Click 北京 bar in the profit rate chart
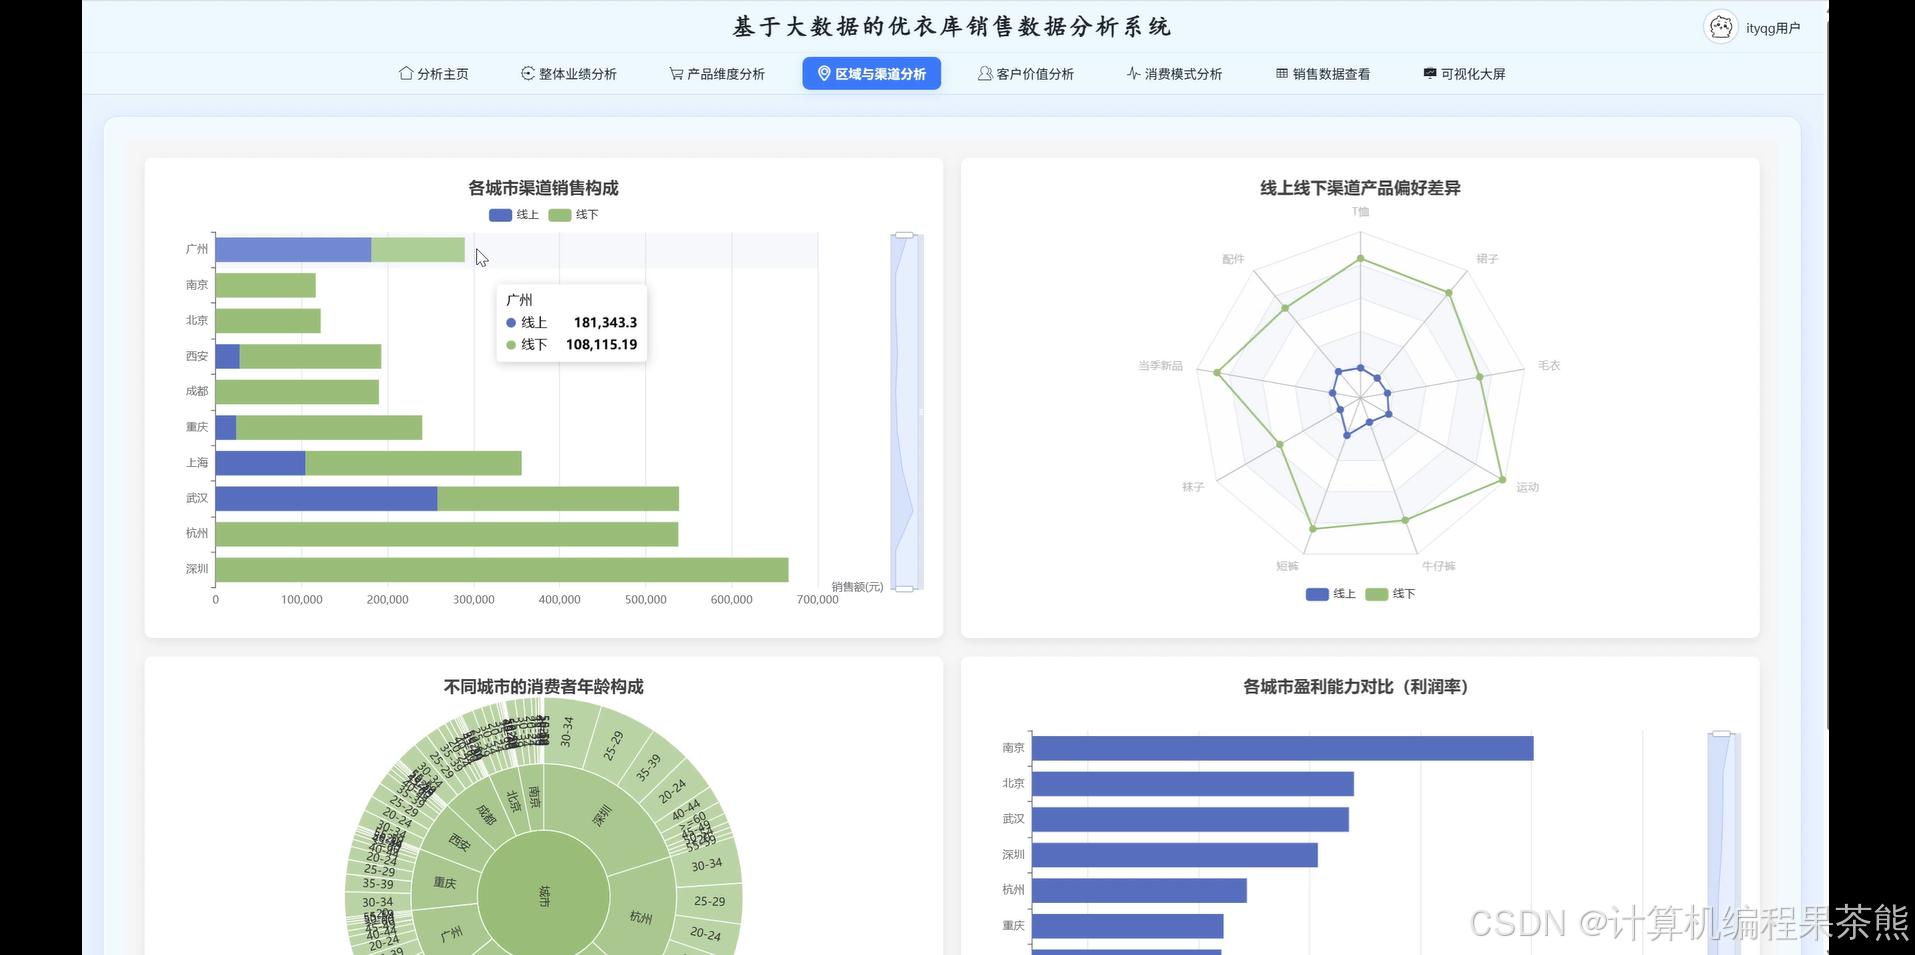Viewport: 1915px width, 955px height. [x=1192, y=784]
